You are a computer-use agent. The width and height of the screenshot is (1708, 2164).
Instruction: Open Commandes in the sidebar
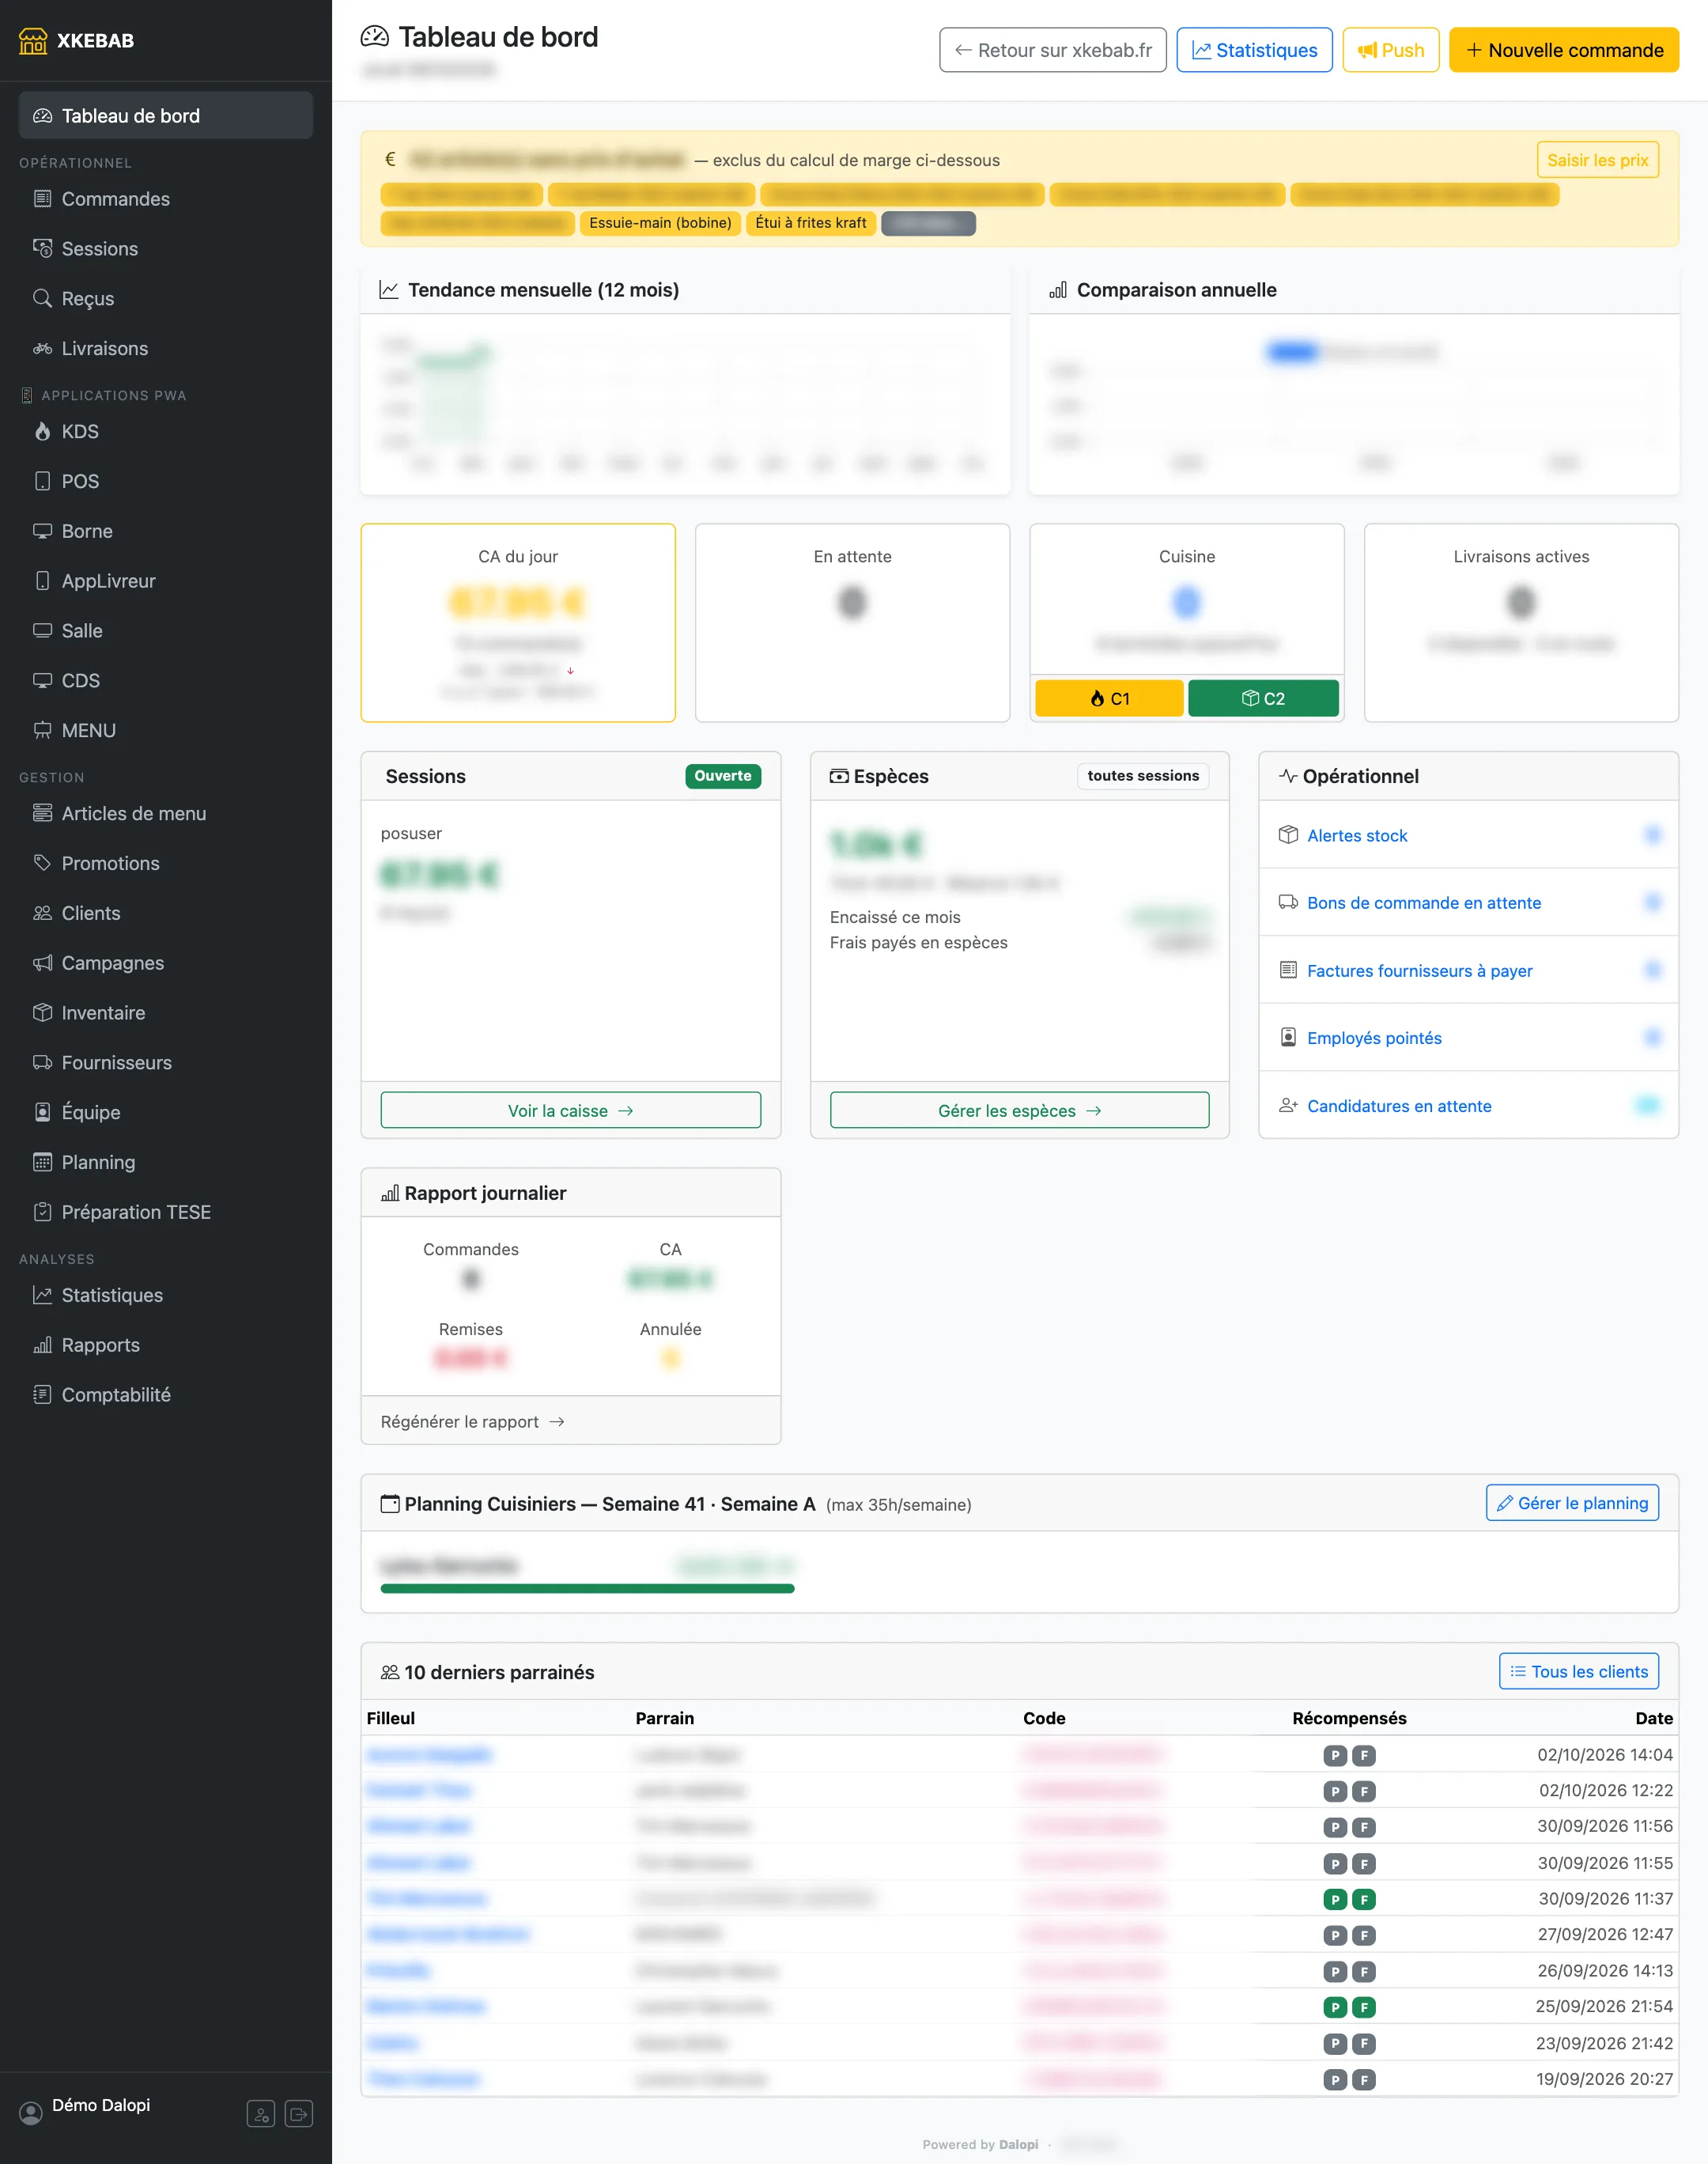click(166, 199)
